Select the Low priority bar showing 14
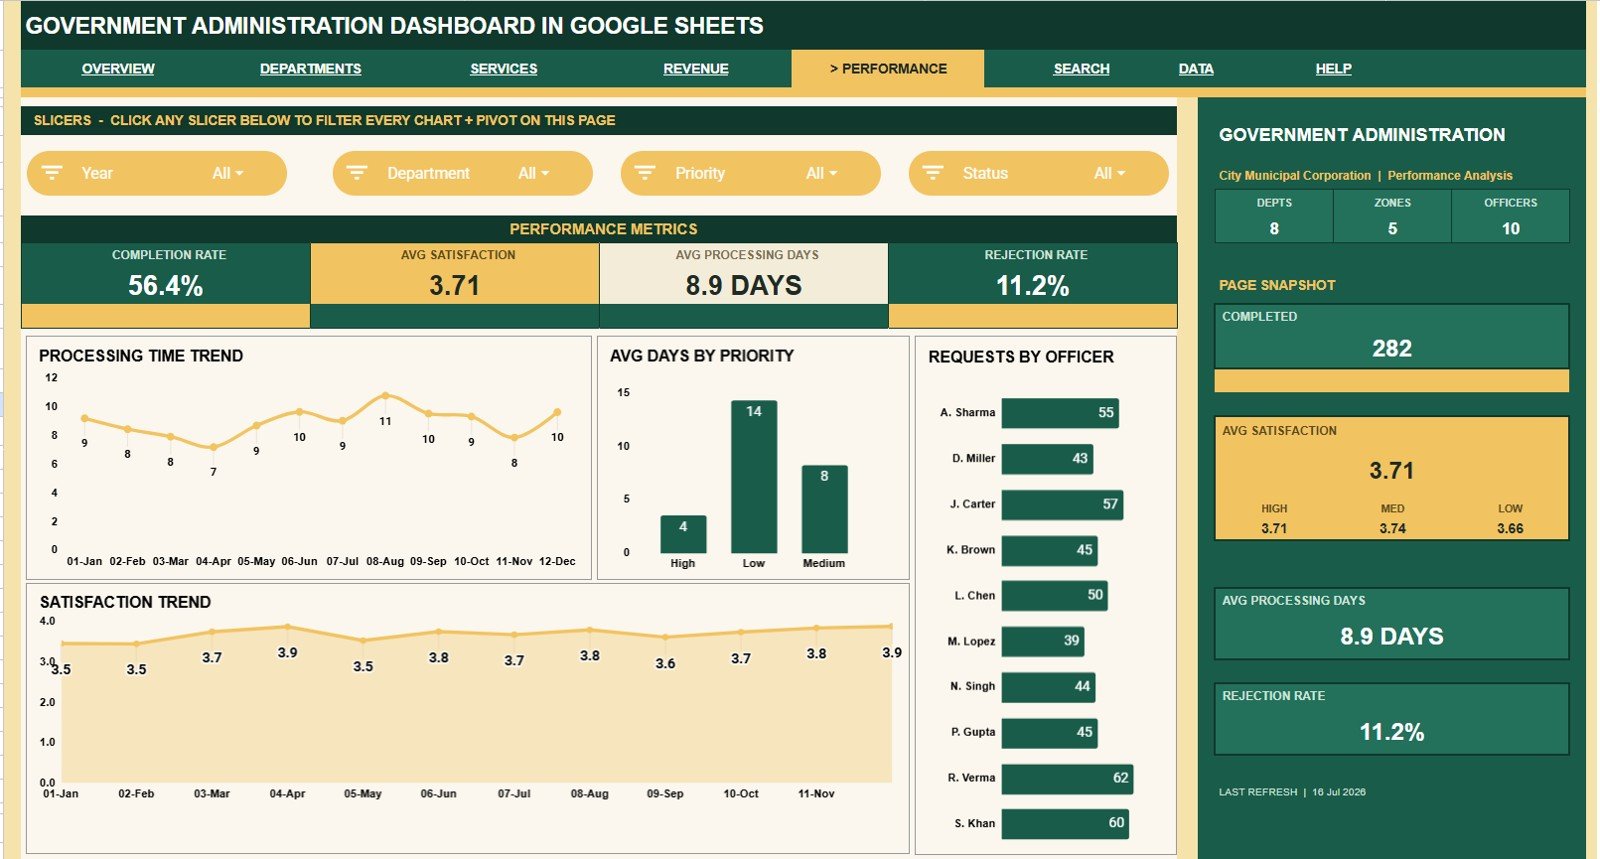The height and width of the screenshot is (859, 1600). click(x=754, y=477)
